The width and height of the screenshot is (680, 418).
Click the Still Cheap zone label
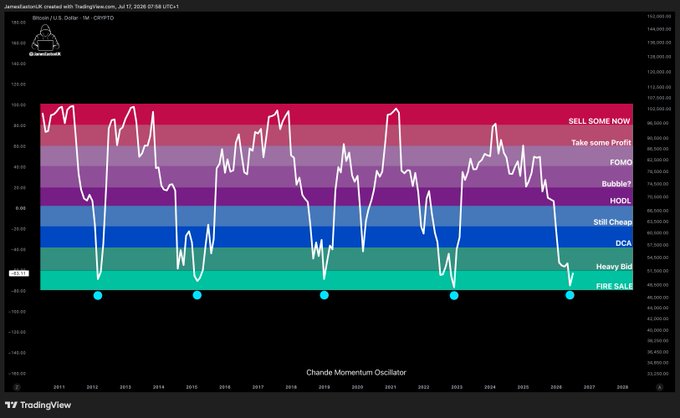(612, 222)
